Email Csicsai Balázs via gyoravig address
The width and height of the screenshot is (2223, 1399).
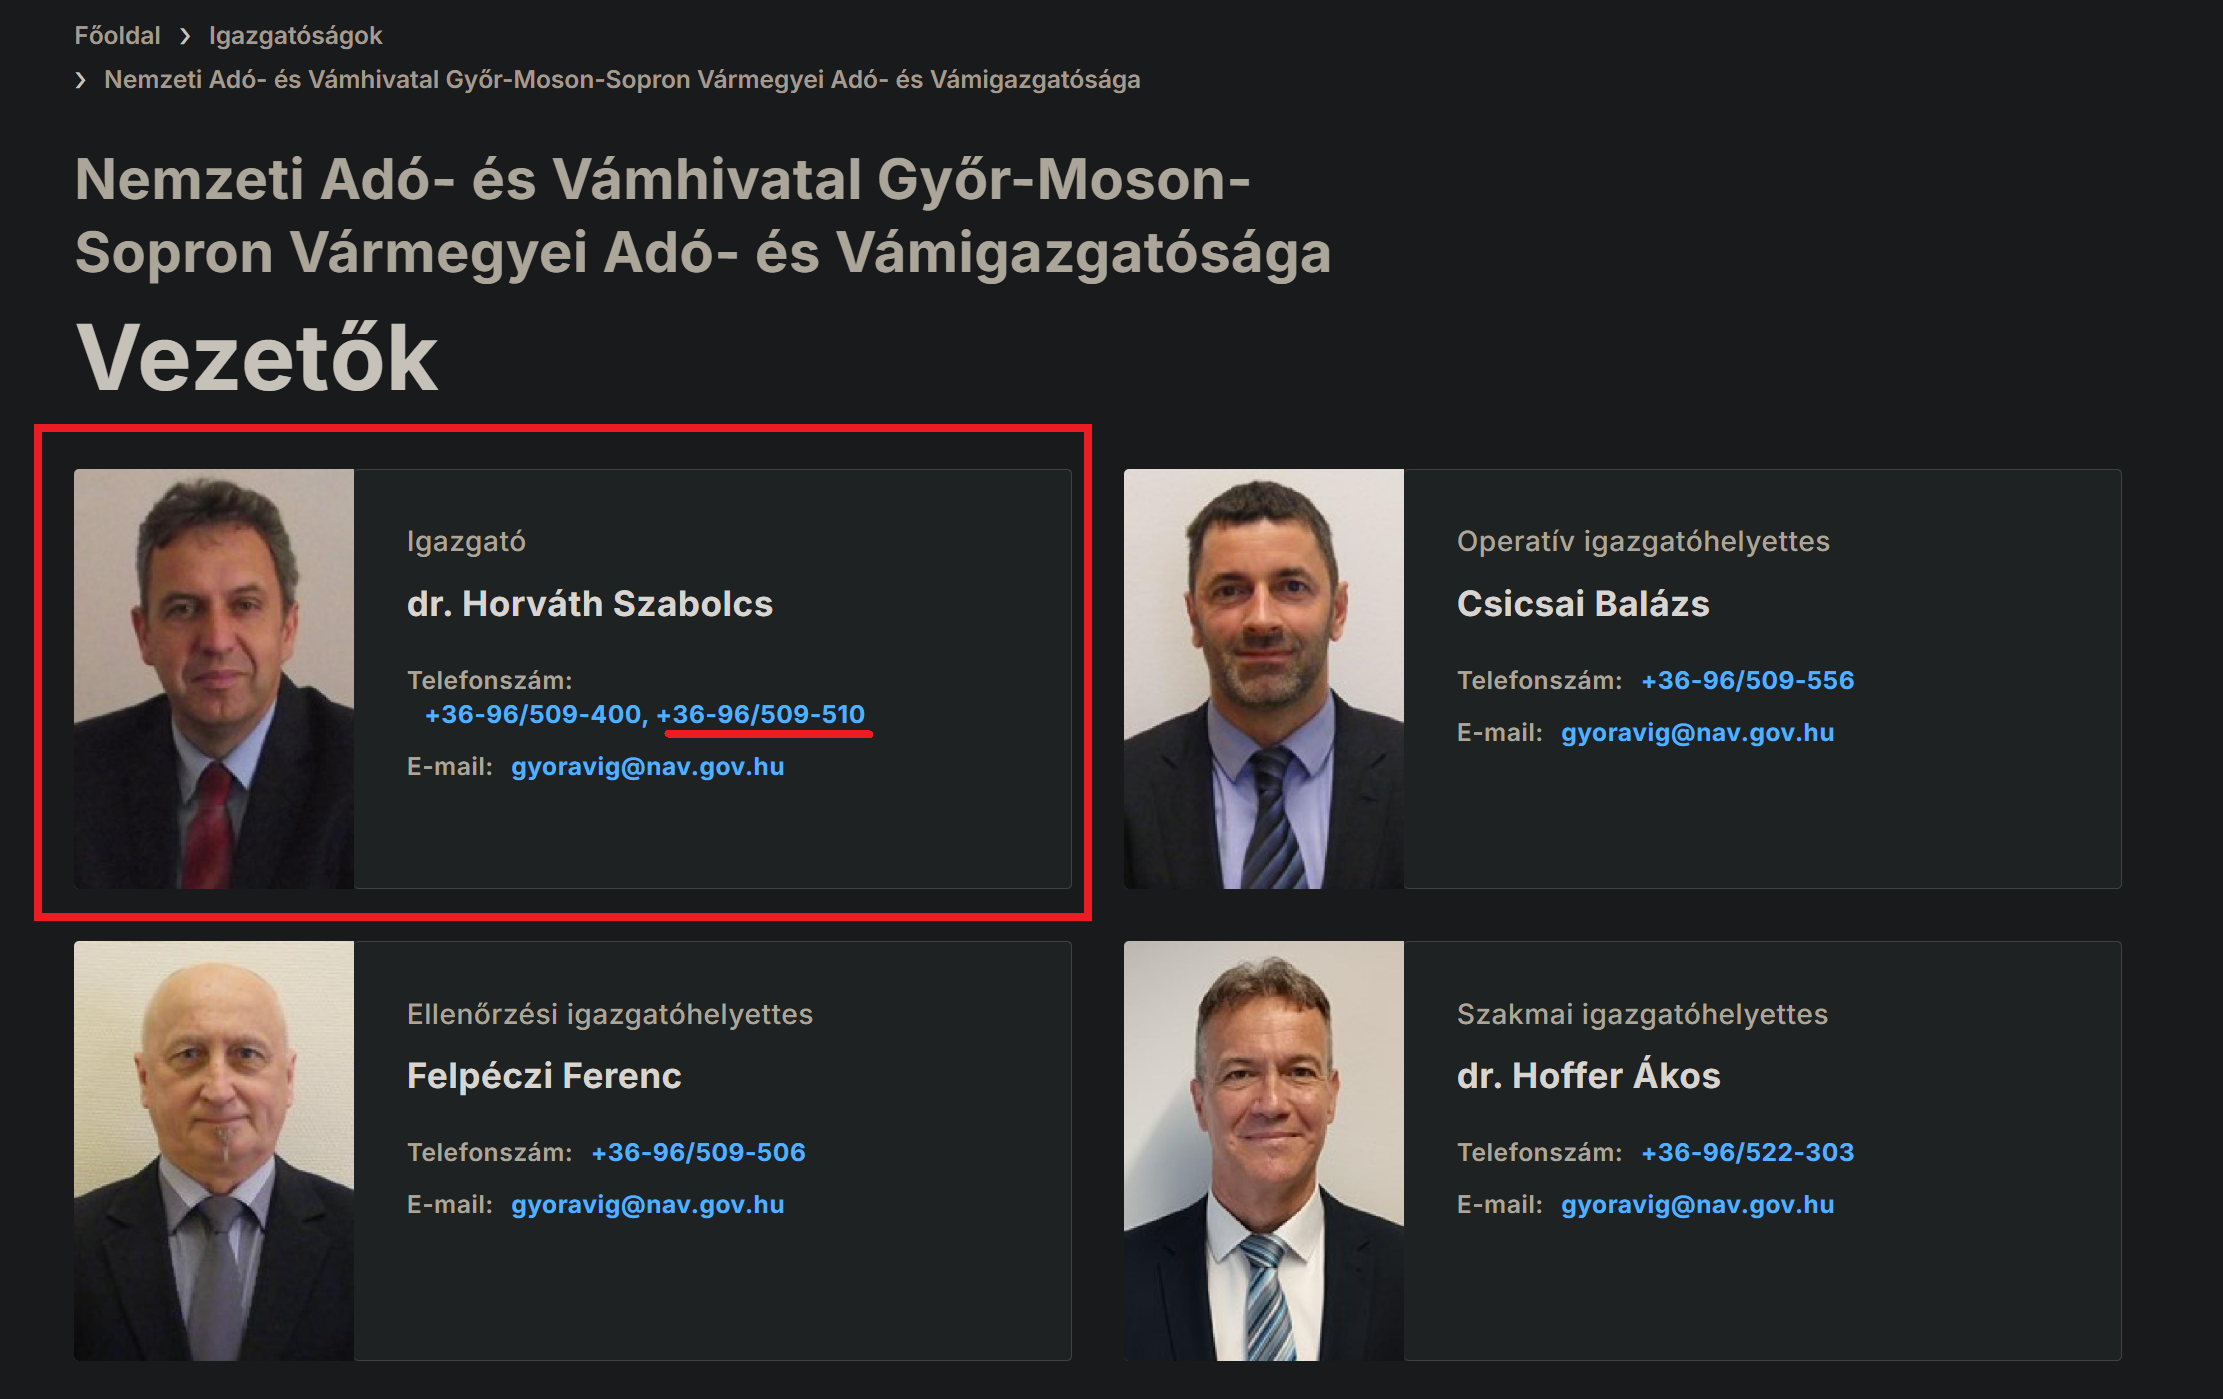[x=1697, y=733]
